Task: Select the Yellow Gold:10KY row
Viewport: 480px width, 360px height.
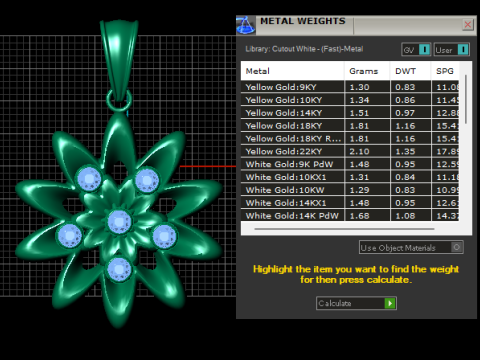Action: click(350, 100)
